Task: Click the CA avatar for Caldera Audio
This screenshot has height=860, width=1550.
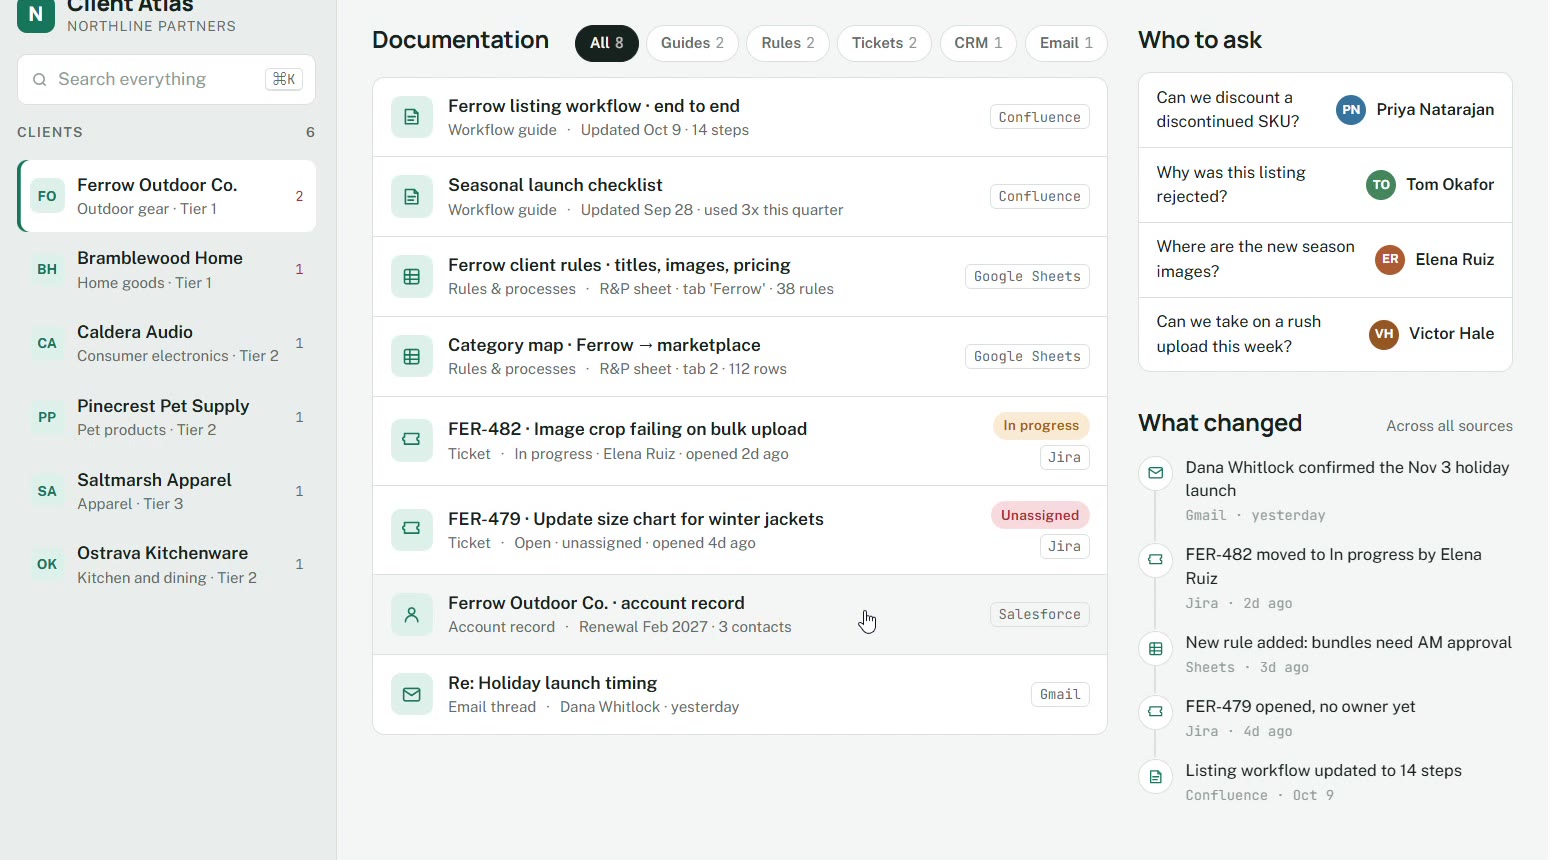Action: [47, 344]
